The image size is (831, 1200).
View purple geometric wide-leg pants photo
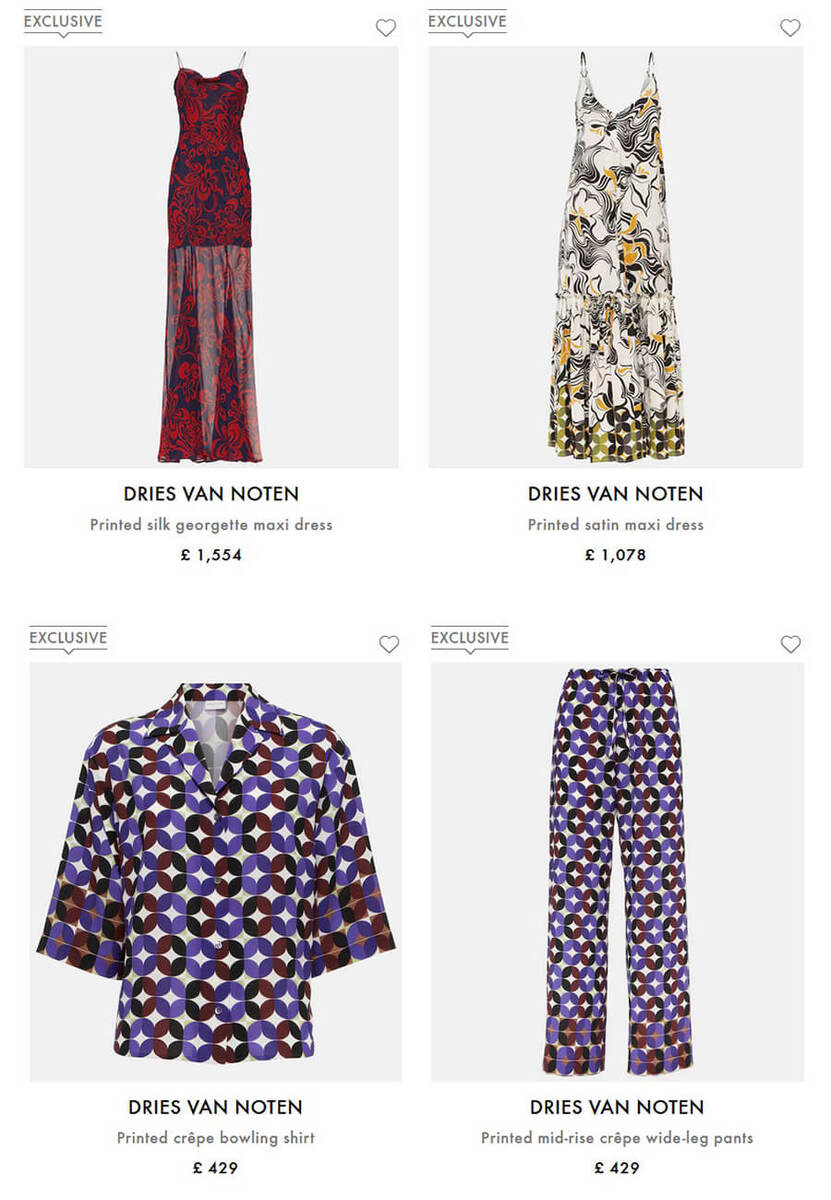click(x=617, y=871)
